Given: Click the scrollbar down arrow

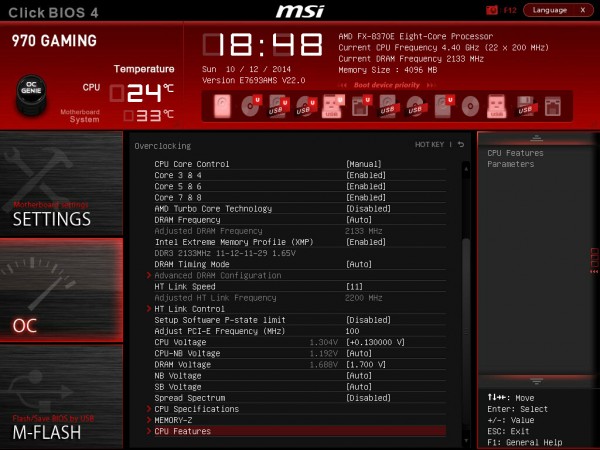Looking at the screenshot, I should coord(466,441).
